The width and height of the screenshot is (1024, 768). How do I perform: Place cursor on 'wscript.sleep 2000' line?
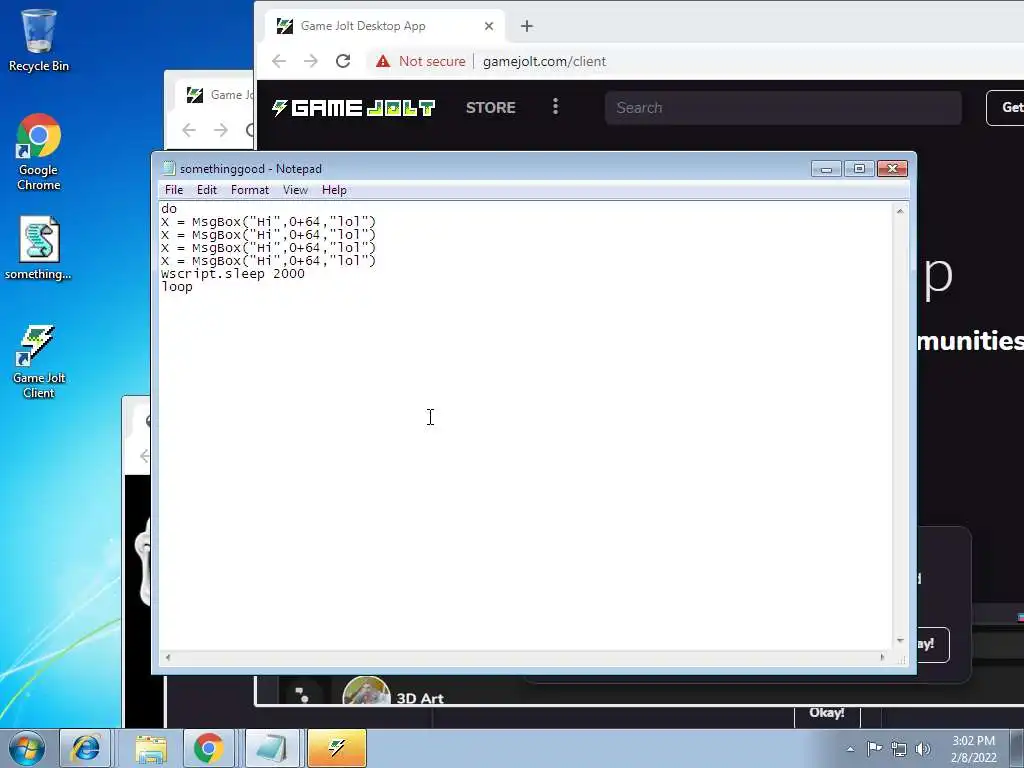coord(232,274)
